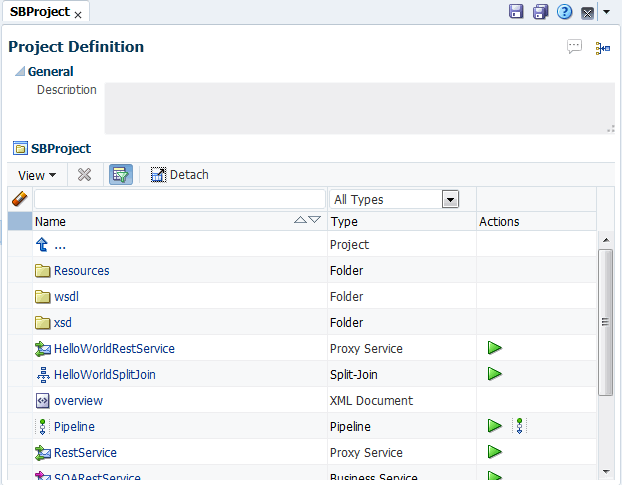Launch test for HelloWorldSplitJoin

495,374
